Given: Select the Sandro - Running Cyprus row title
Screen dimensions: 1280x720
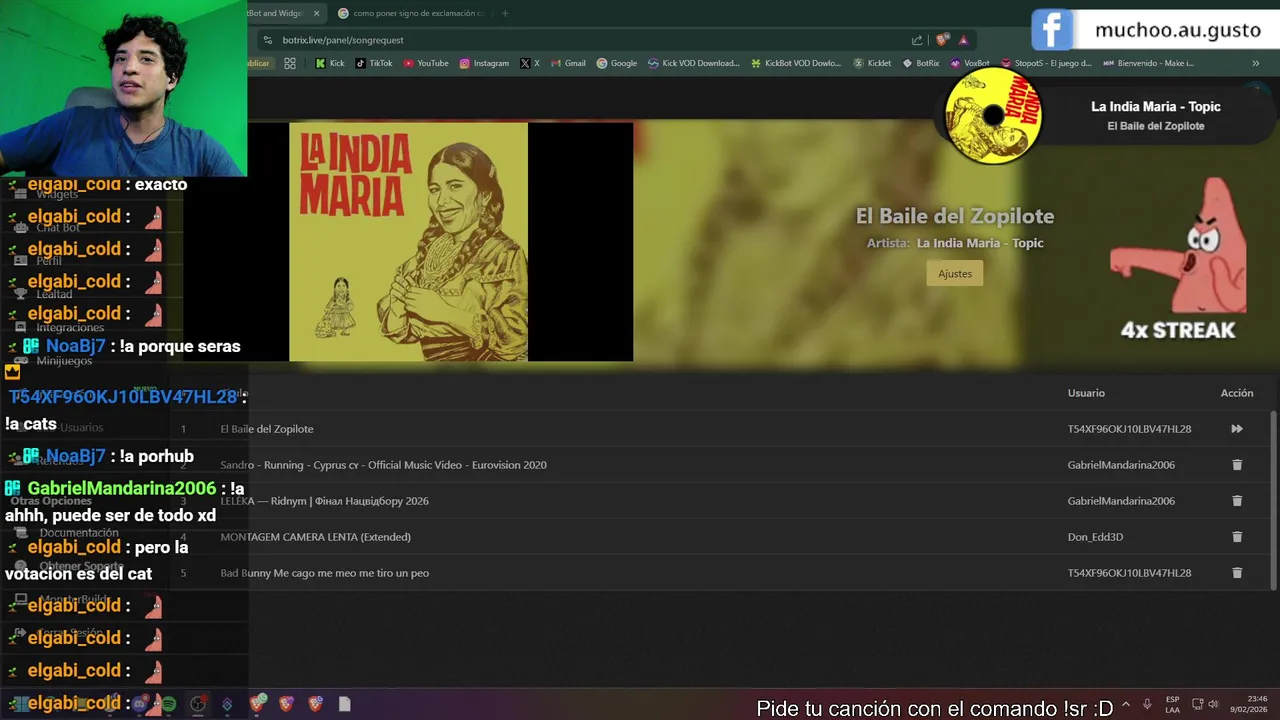Looking at the screenshot, I should click(x=383, y=465).
